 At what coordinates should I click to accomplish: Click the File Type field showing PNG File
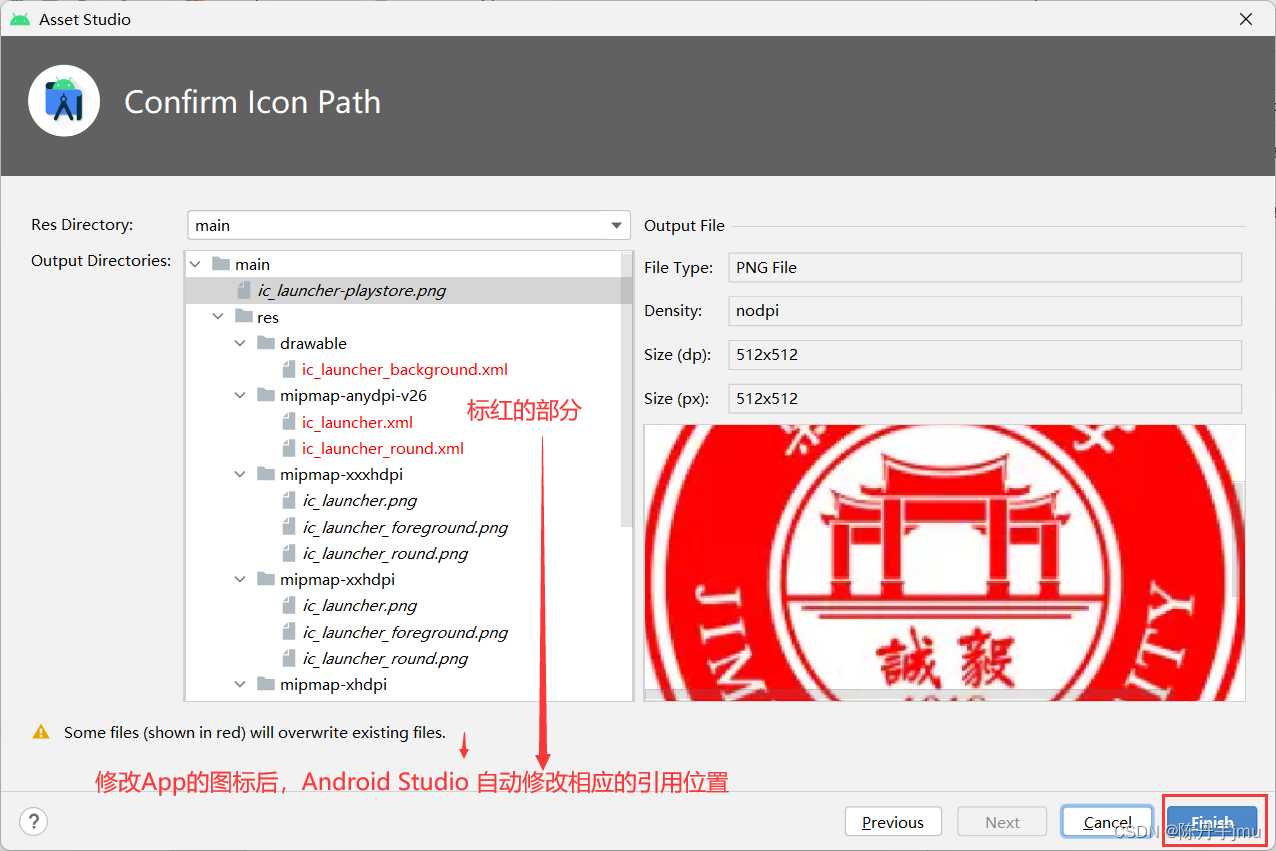(985, 267)
